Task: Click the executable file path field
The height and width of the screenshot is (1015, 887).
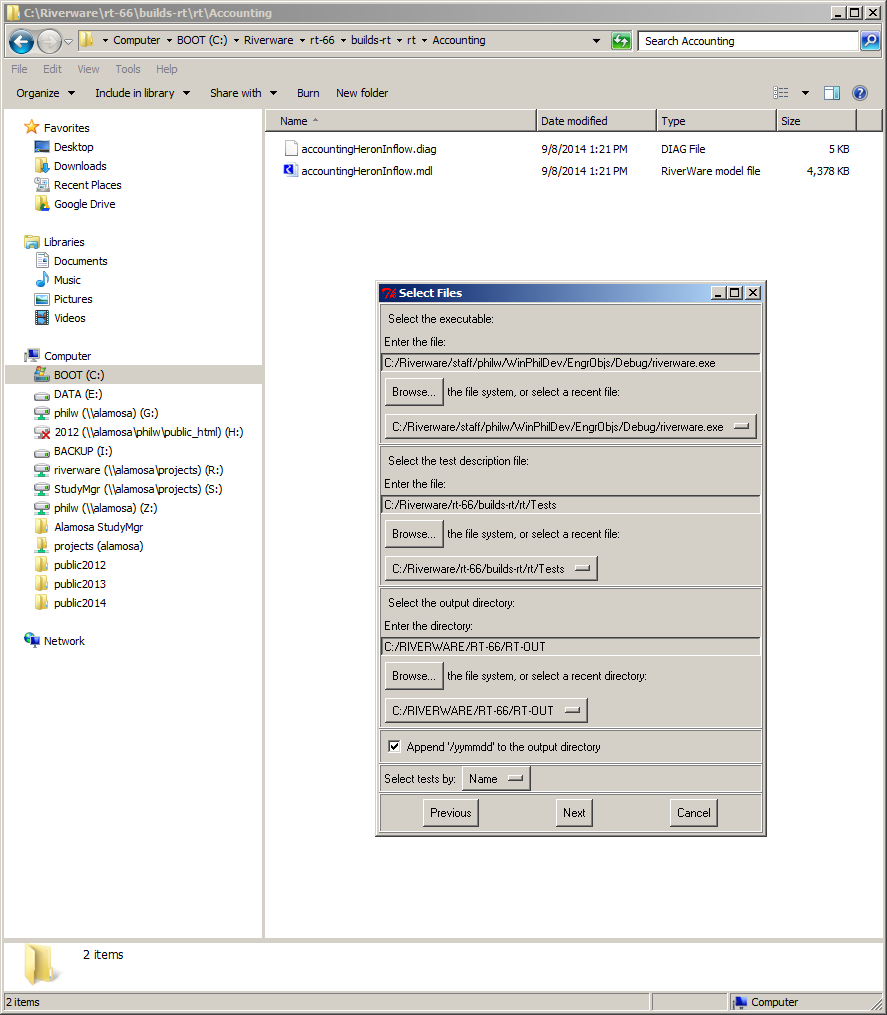Action: (570, 362)
